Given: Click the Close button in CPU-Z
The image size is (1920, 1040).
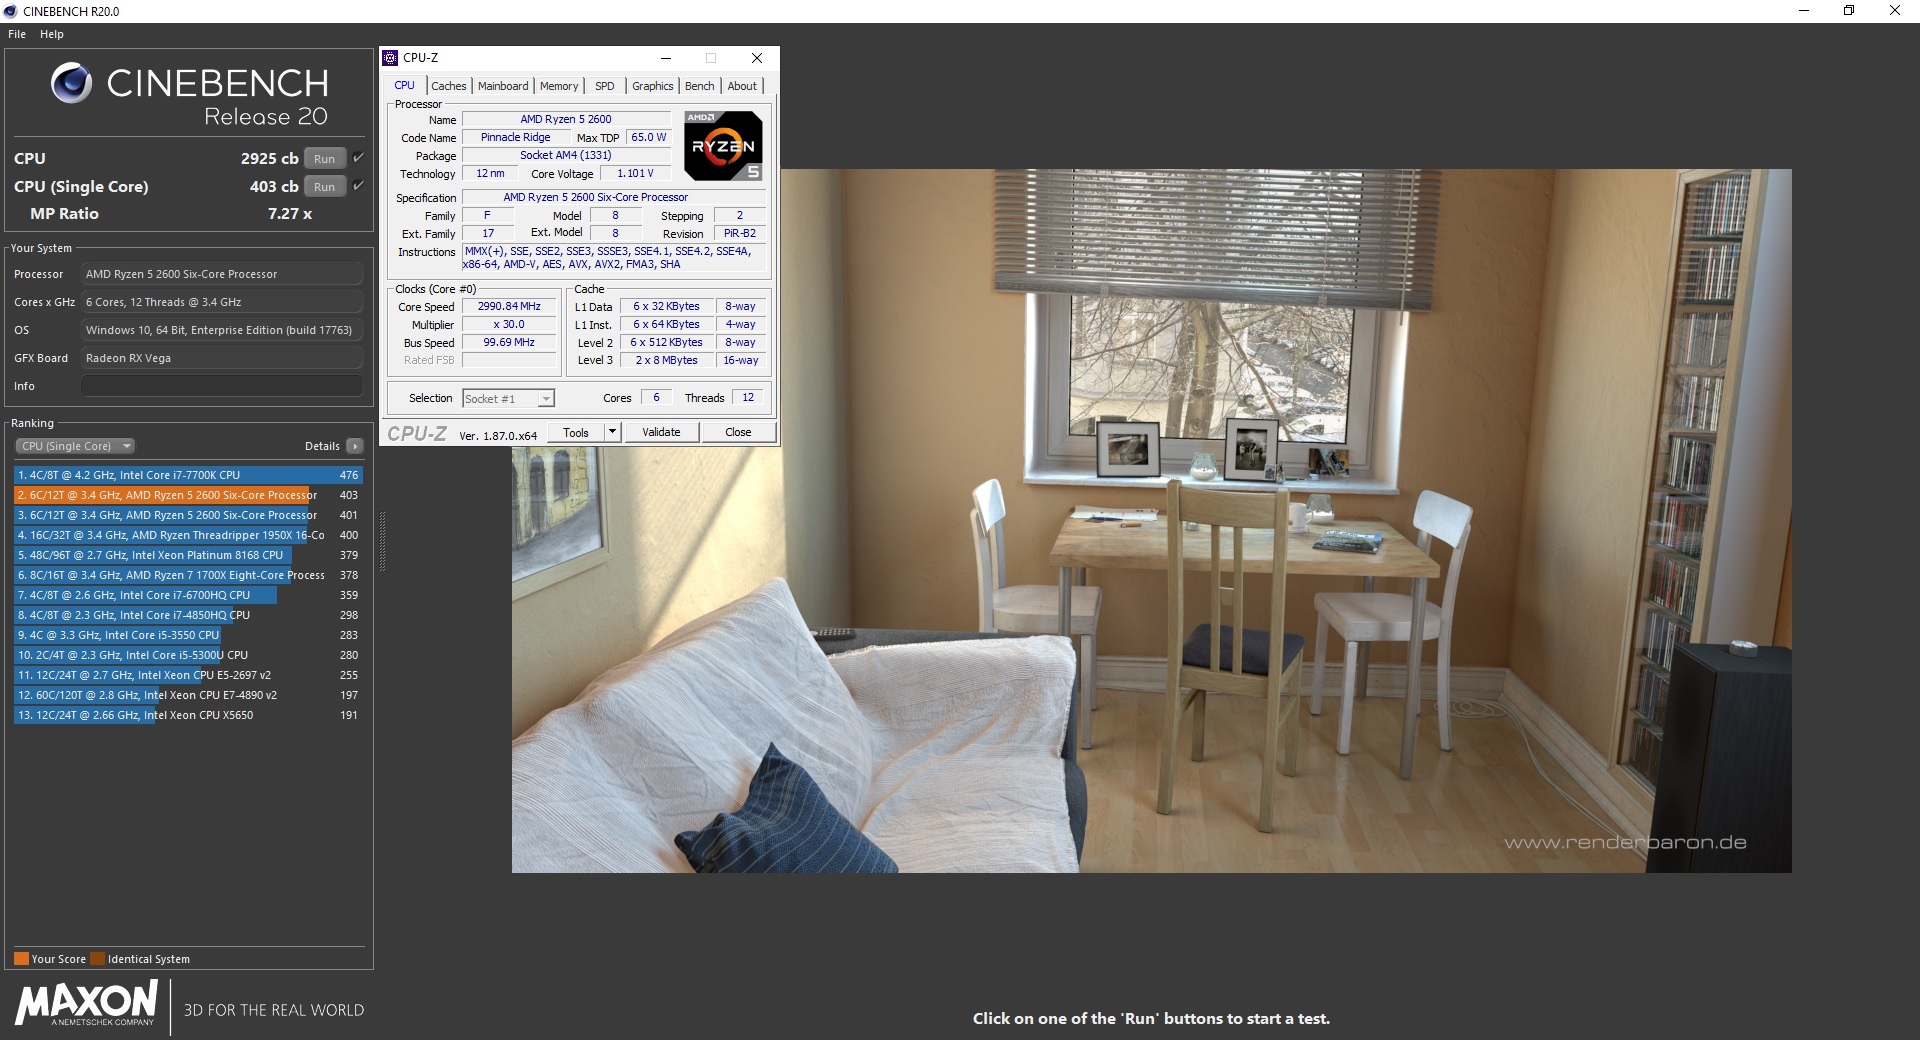Looking at the screenshot, I should (738, 432).
